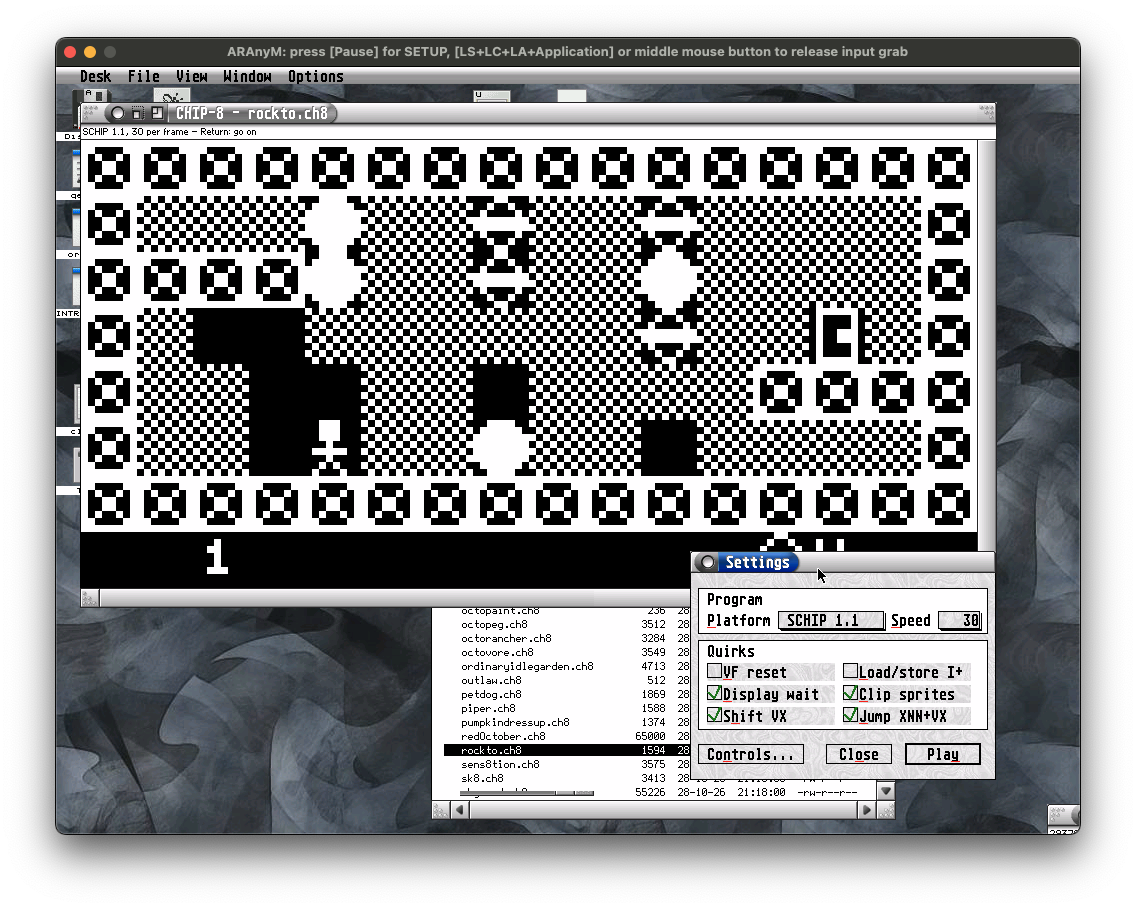
Task: Click the CHIP-8 window bottom-left corner gadget
Action: [90, 598]
